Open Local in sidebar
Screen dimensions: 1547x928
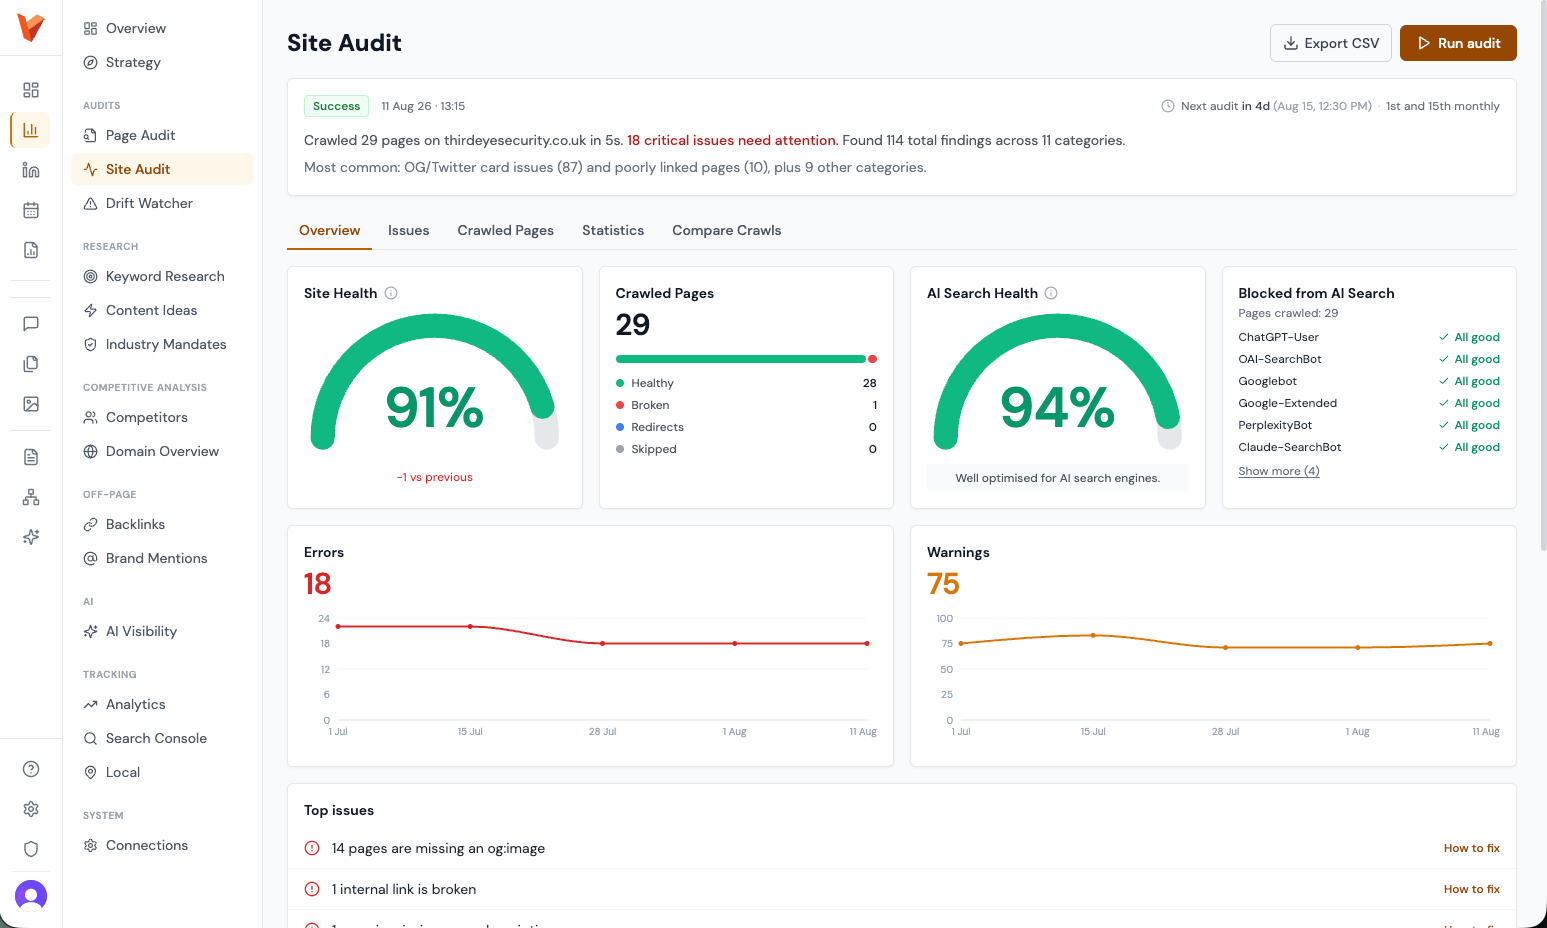click(x=162, y=772)
